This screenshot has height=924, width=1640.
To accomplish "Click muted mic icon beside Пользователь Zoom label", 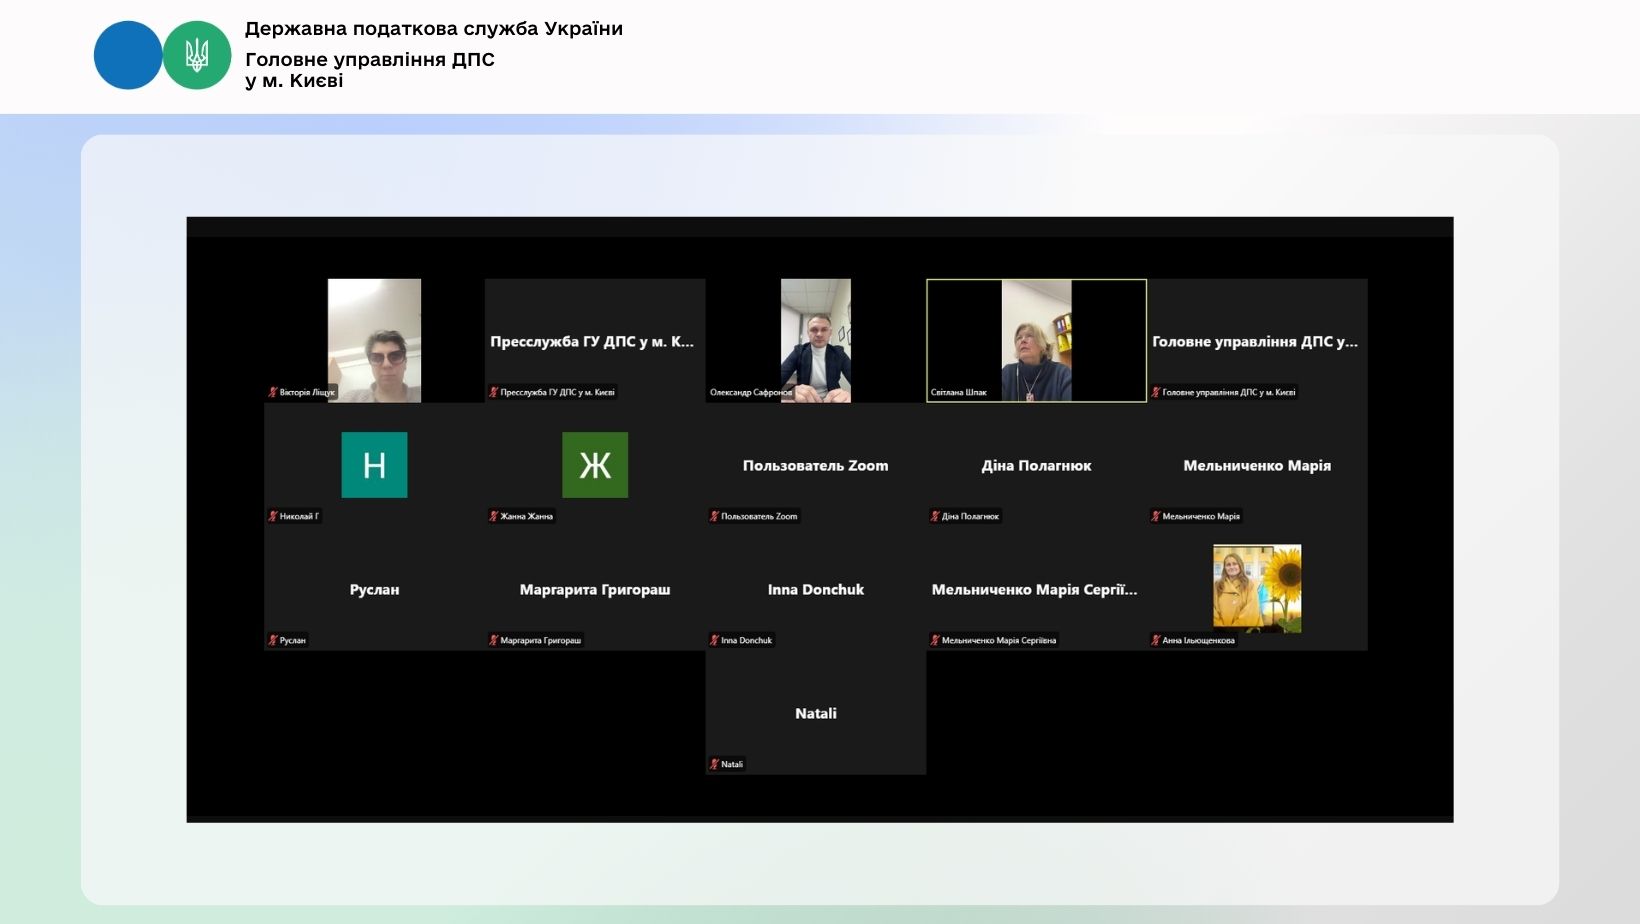I will 714,516.
